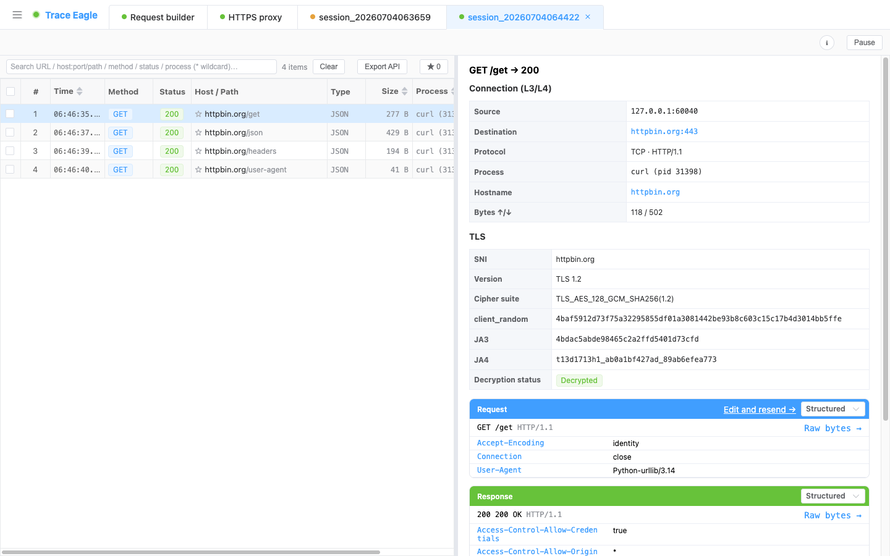Click the vertical scrollbar of the details panel
This screenshot has height=556, width=890.
click(885, 238)
